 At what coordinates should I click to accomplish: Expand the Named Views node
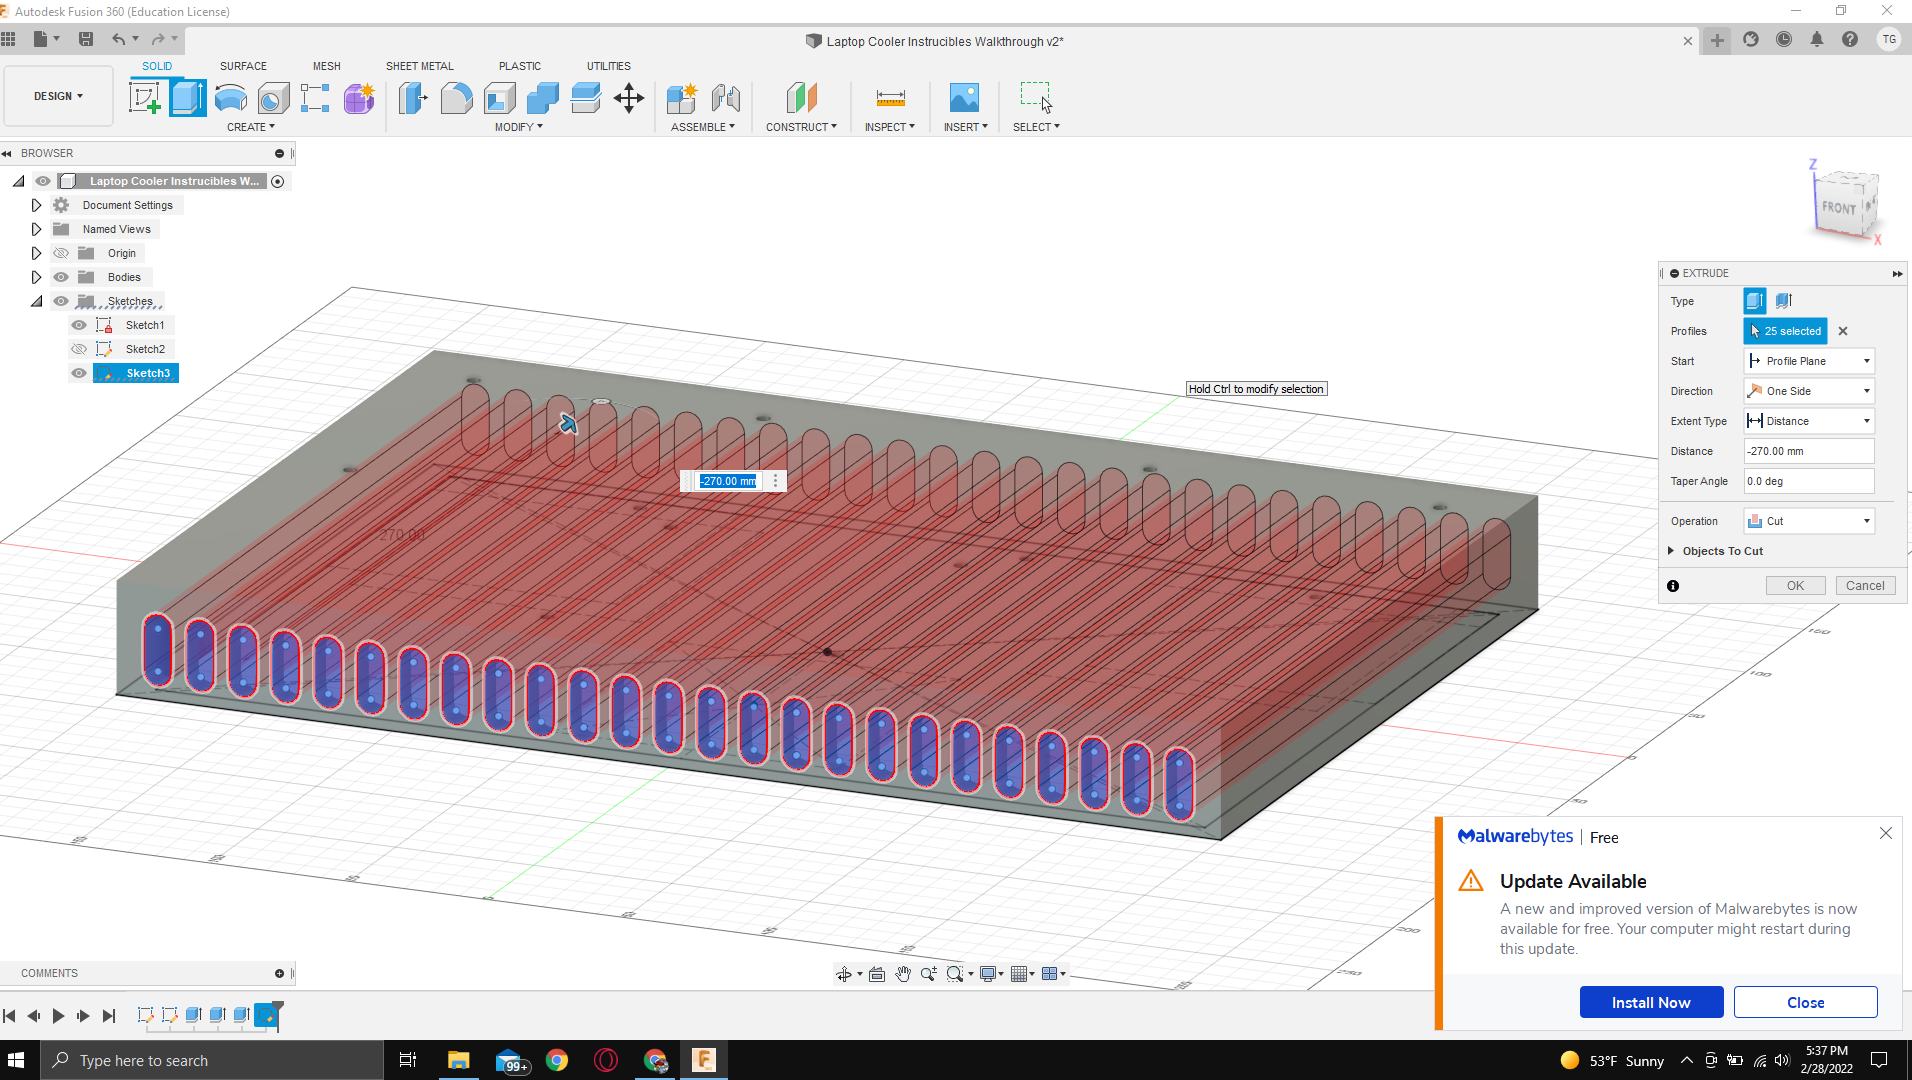click(x=36, y=229)
